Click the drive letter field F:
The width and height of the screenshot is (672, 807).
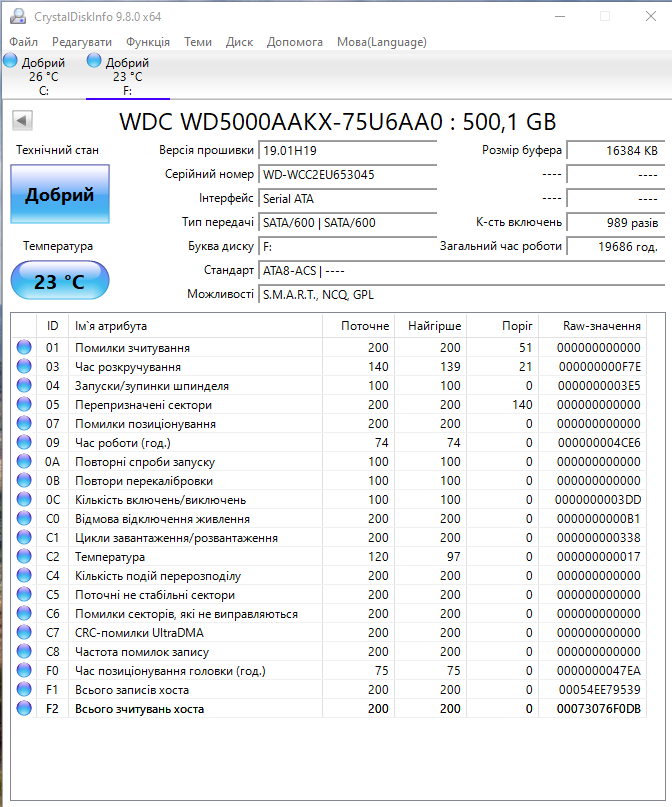pyautogui.click(x=347, y=247)
